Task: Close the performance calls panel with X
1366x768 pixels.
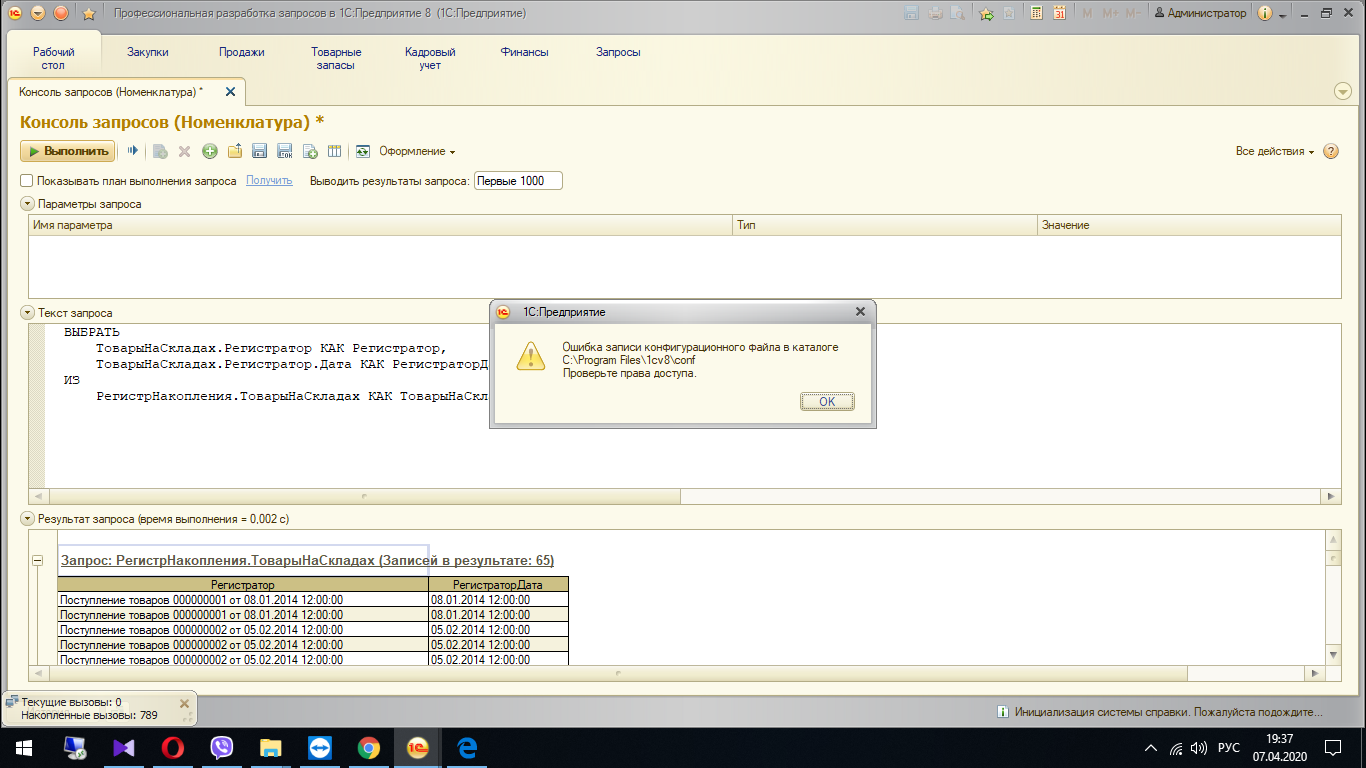Action: [x=184, y=704]
